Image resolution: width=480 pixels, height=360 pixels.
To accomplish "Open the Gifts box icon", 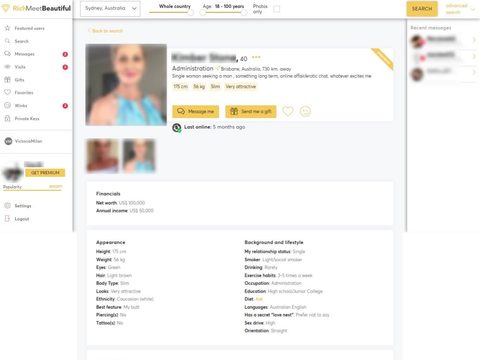I will point(7,80).
